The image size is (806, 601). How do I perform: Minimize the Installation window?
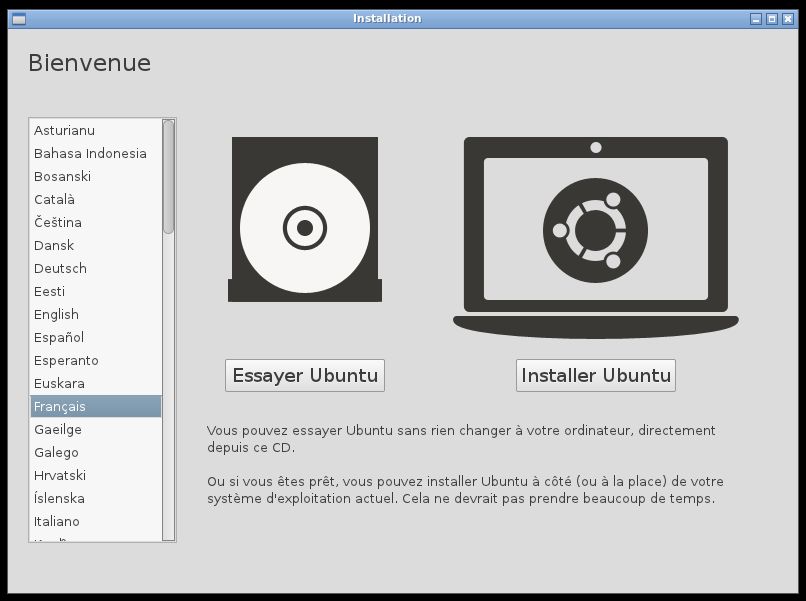756,19
